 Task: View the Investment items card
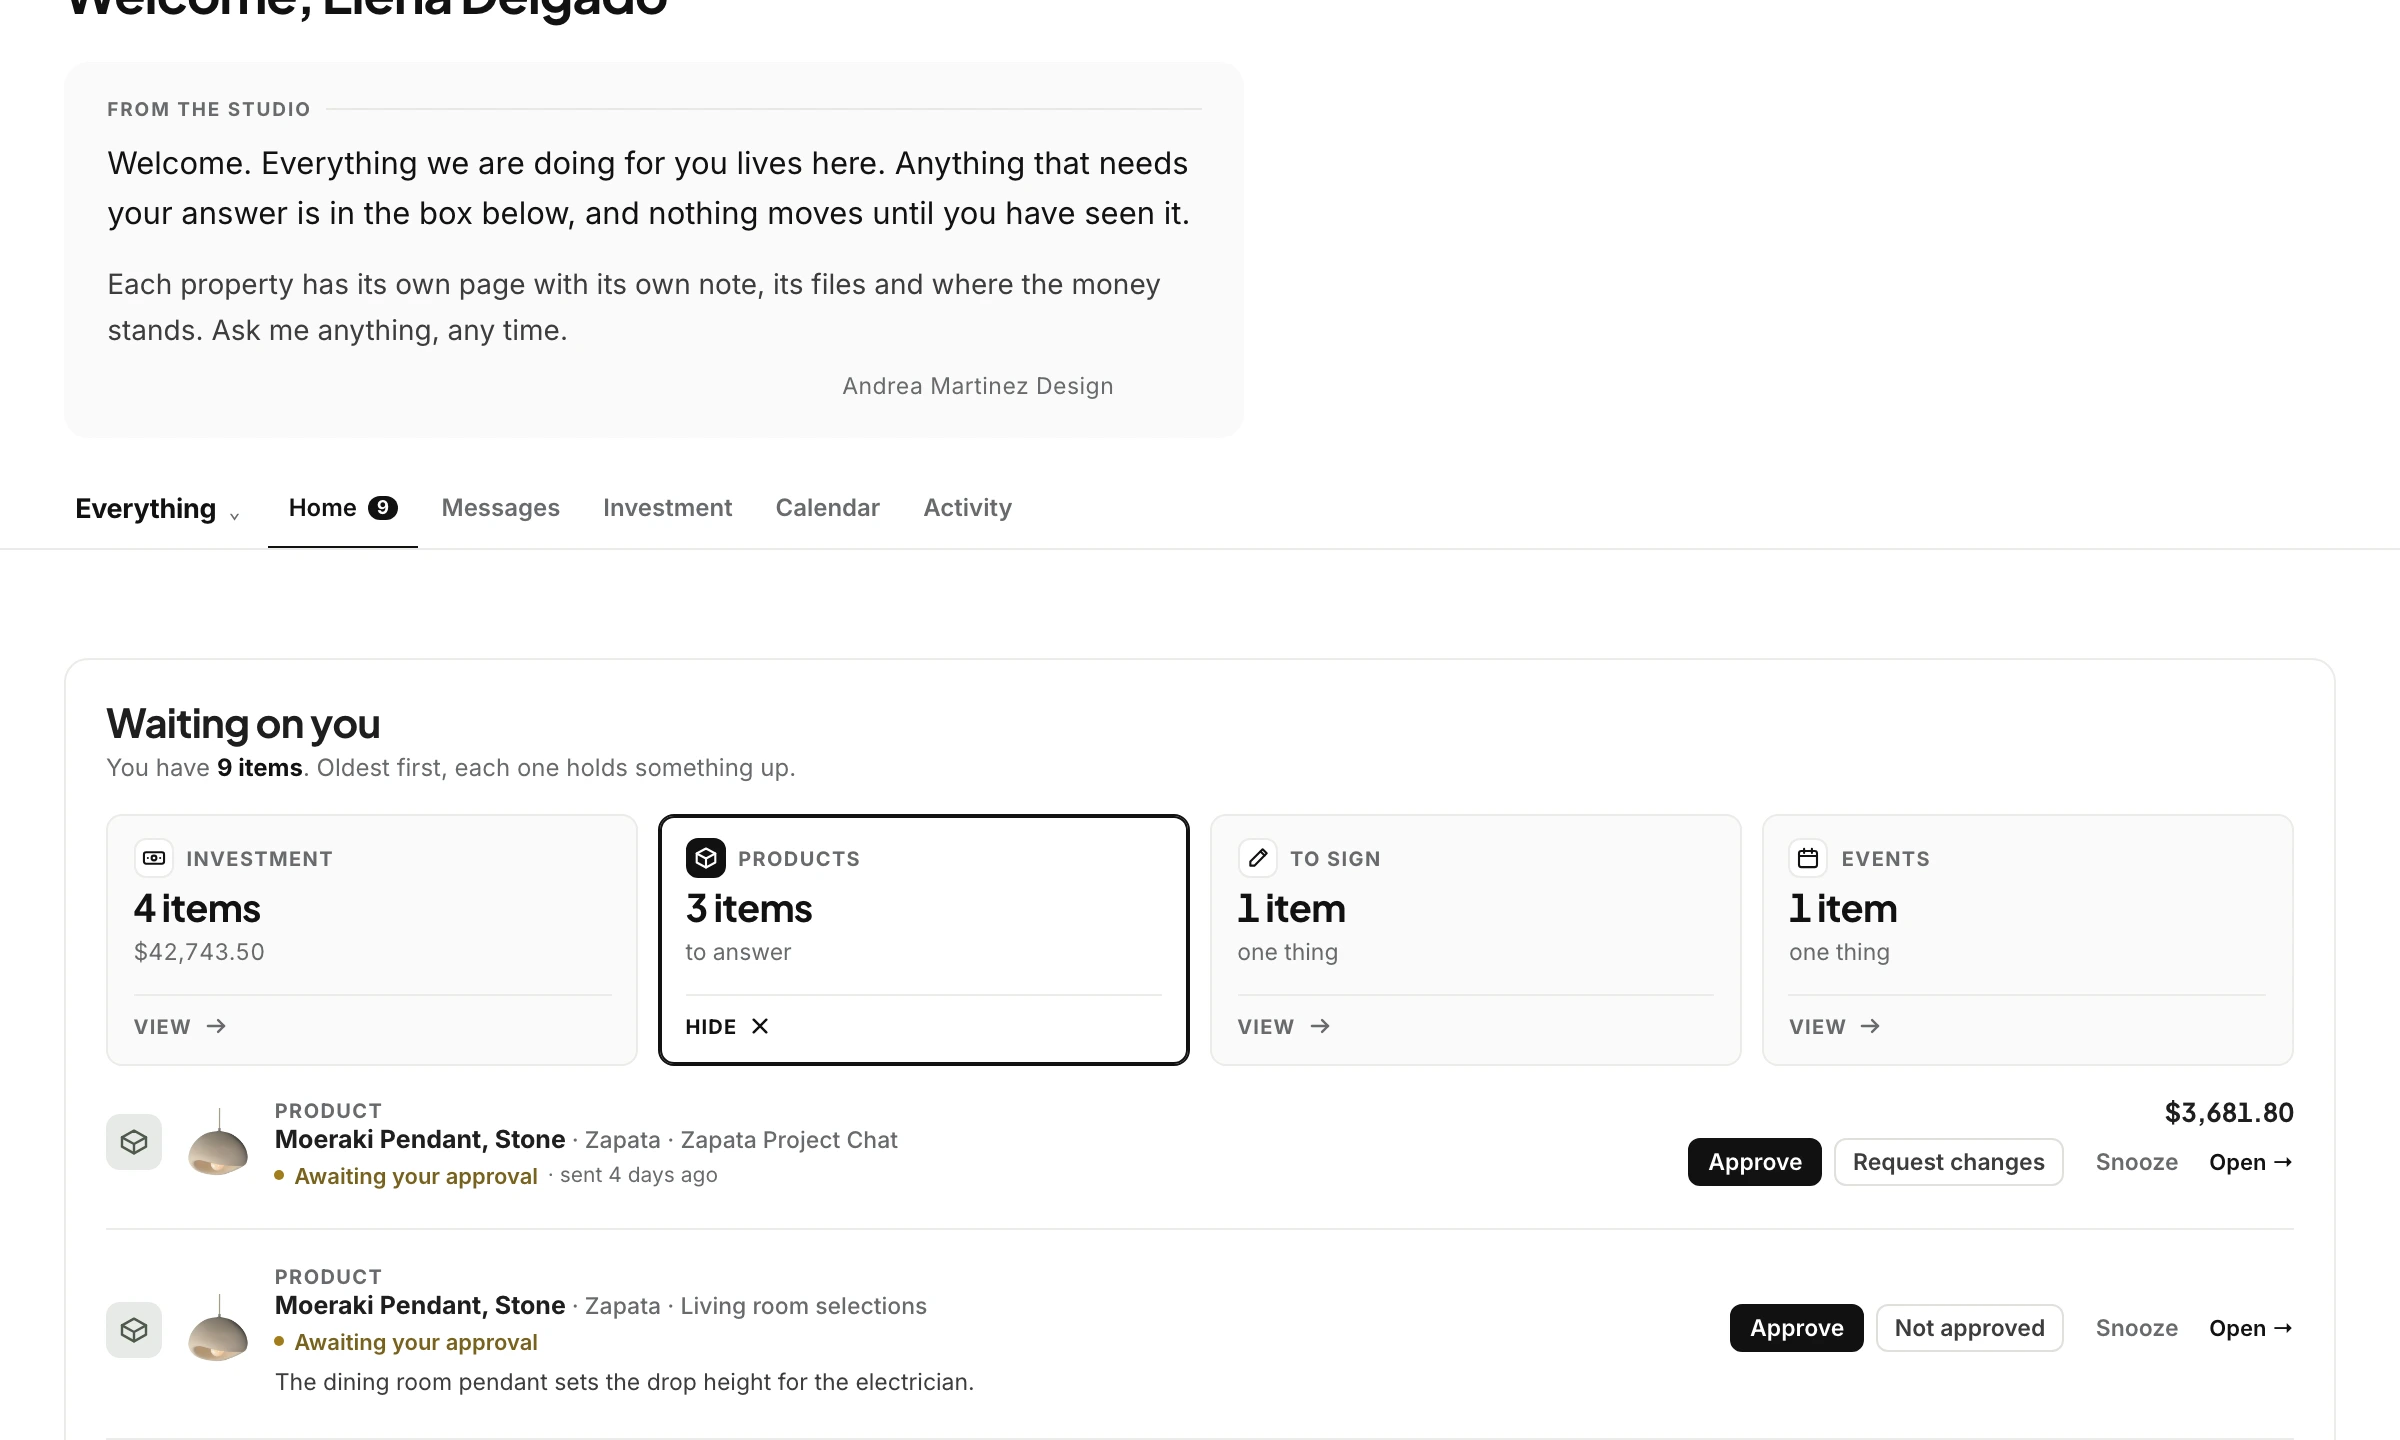pyautogui.click(x=180, y=1027)
